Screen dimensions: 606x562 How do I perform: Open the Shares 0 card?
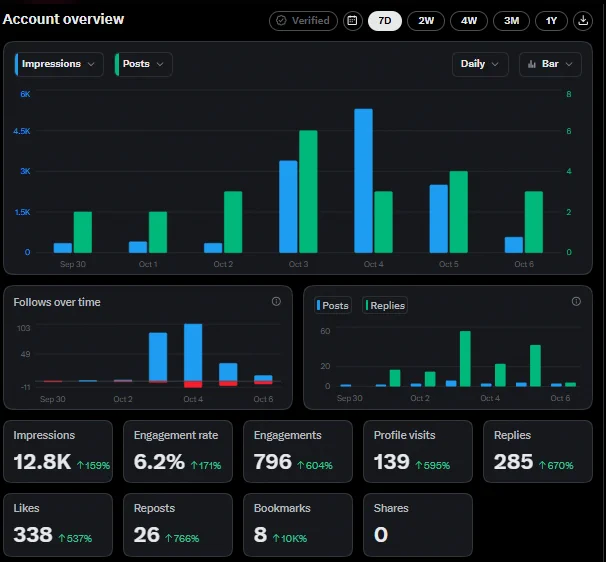418,525
